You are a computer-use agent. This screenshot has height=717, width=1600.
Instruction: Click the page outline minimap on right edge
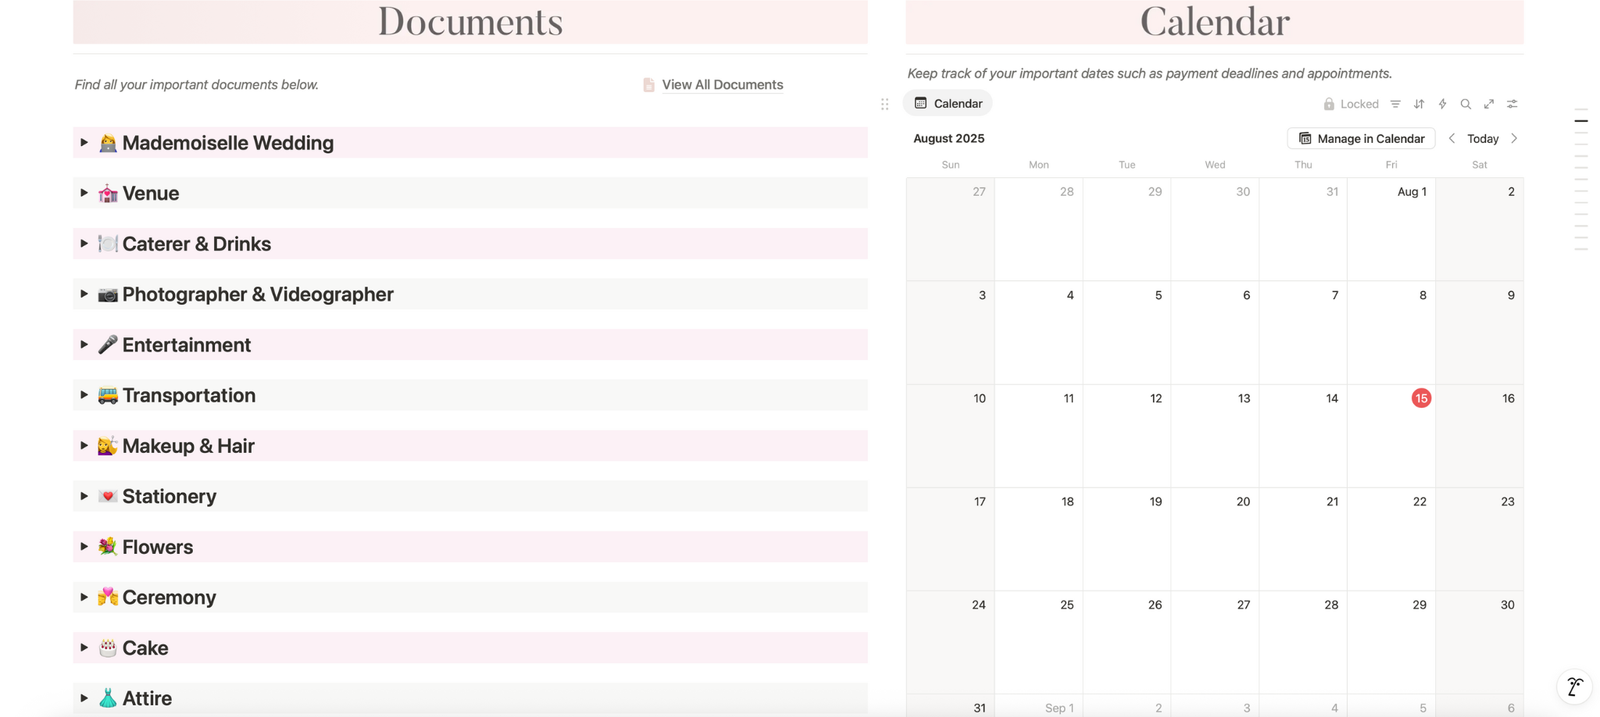1581,180
